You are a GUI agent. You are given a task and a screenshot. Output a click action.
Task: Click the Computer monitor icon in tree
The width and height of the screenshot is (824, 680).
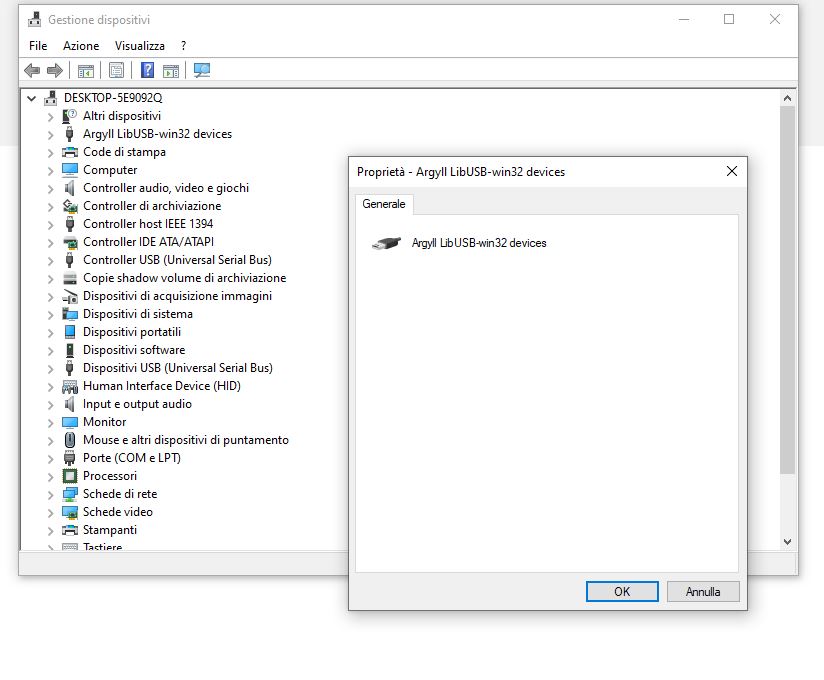coord(69,170)
